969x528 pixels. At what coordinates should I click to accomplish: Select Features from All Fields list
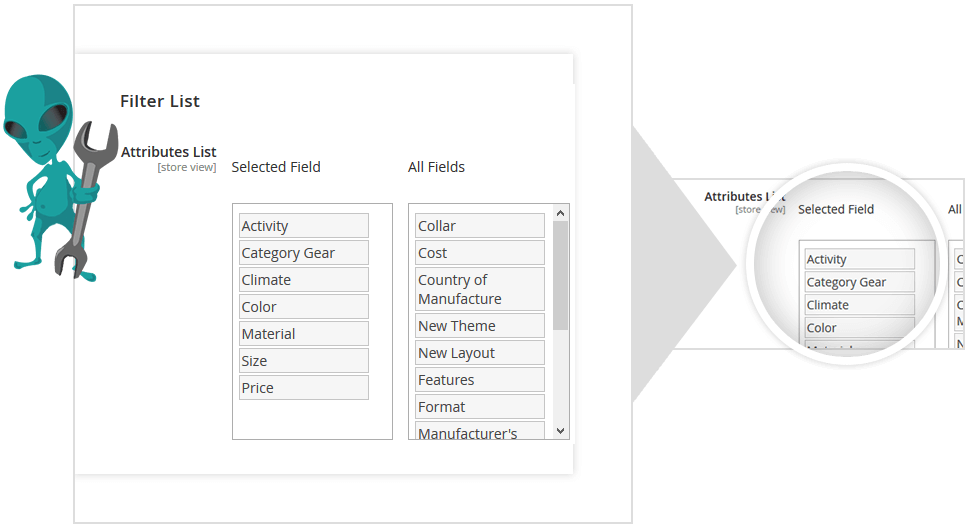[x=480, y=380]
